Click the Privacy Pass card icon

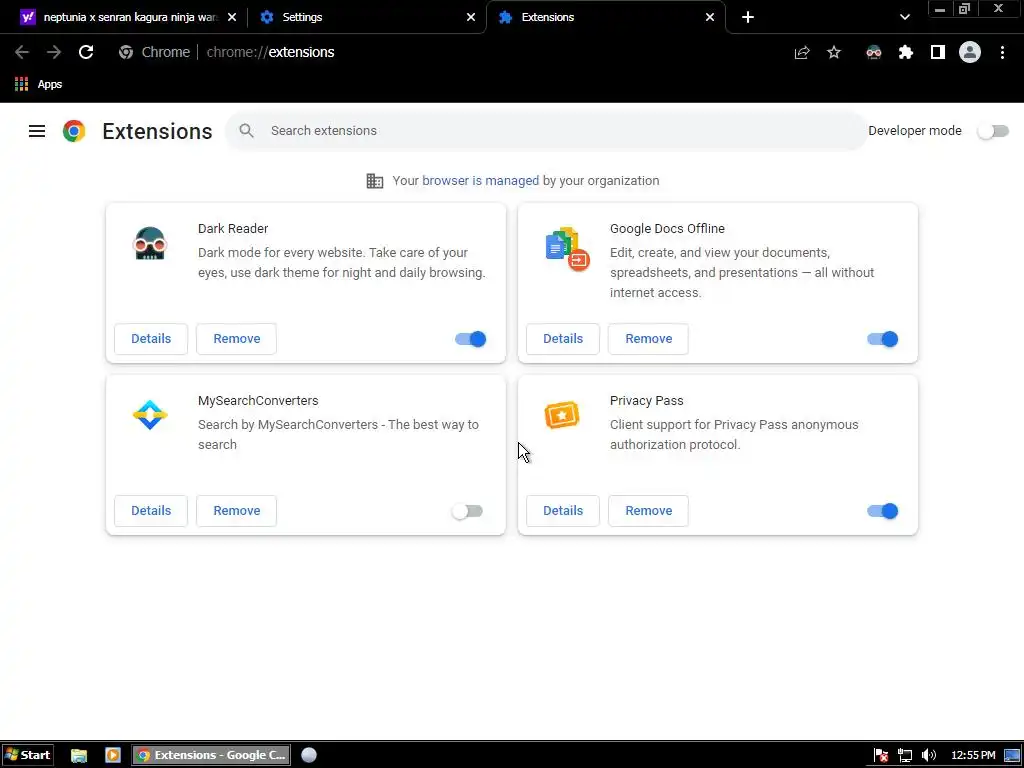click(x=562, y=415)
